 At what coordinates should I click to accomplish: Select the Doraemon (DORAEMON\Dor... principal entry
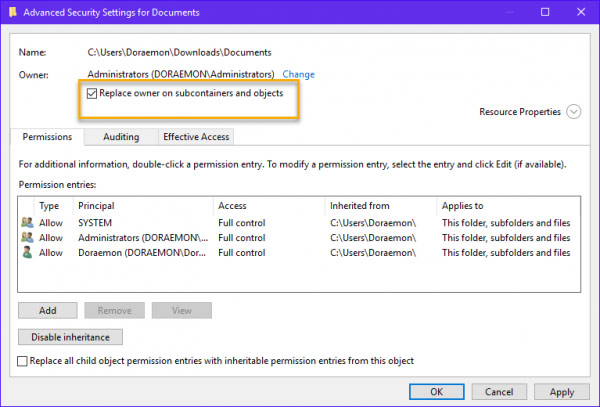click(x=142, y=252)
